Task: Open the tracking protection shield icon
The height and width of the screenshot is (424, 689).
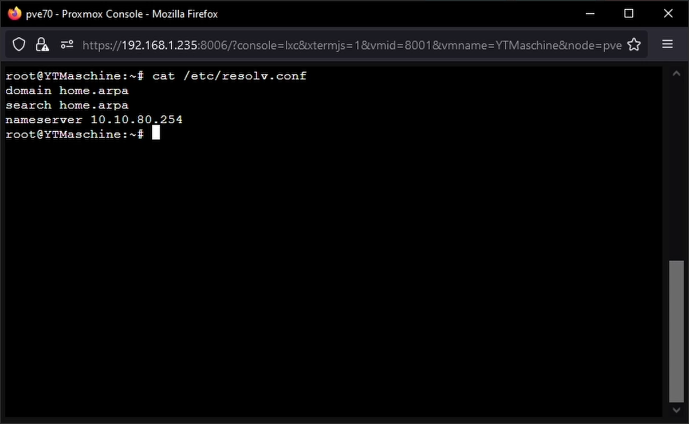Action: coord(19,44)
